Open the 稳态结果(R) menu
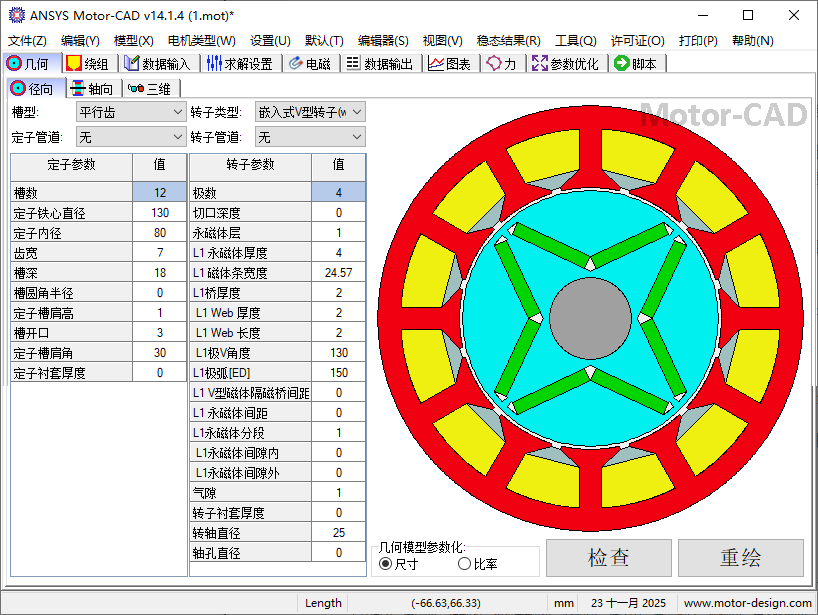 509,41
